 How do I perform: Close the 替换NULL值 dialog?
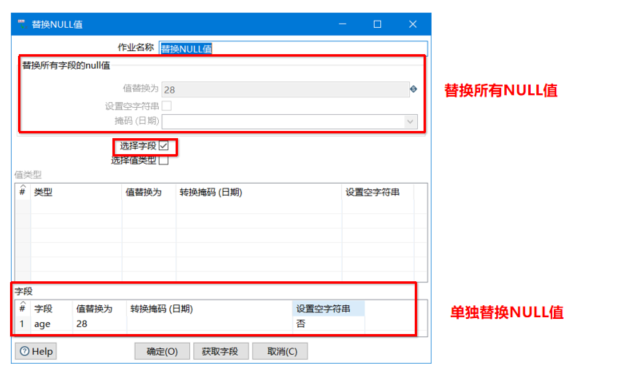tap(413, 24)
